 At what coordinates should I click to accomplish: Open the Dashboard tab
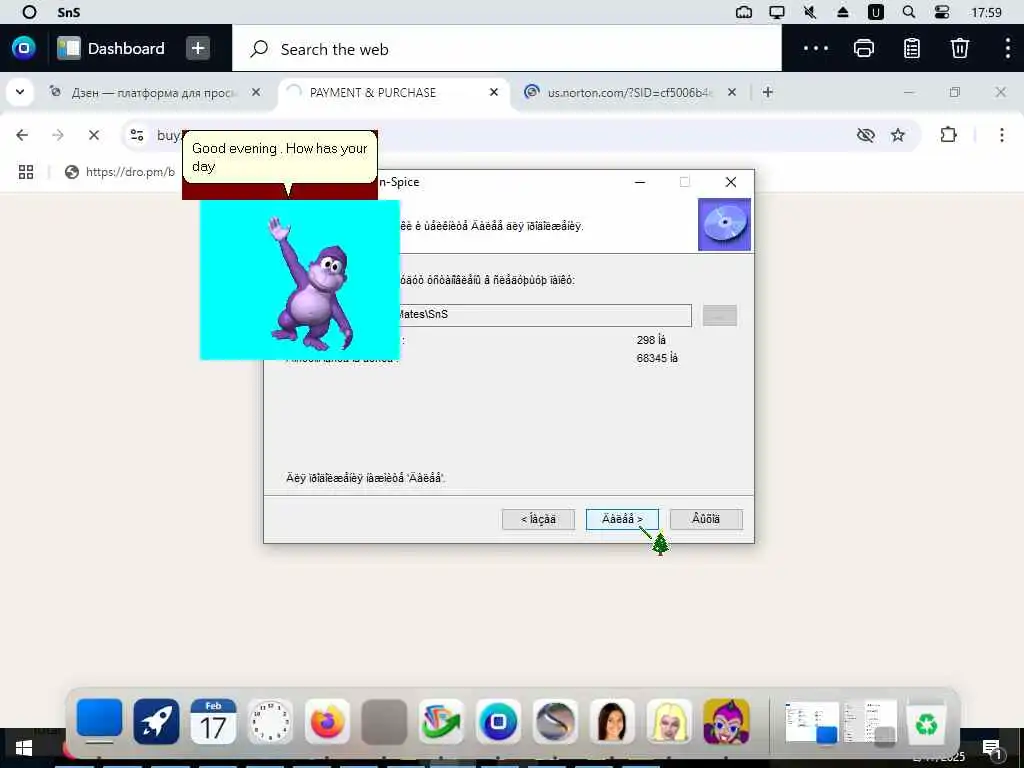tap(111, 48)
